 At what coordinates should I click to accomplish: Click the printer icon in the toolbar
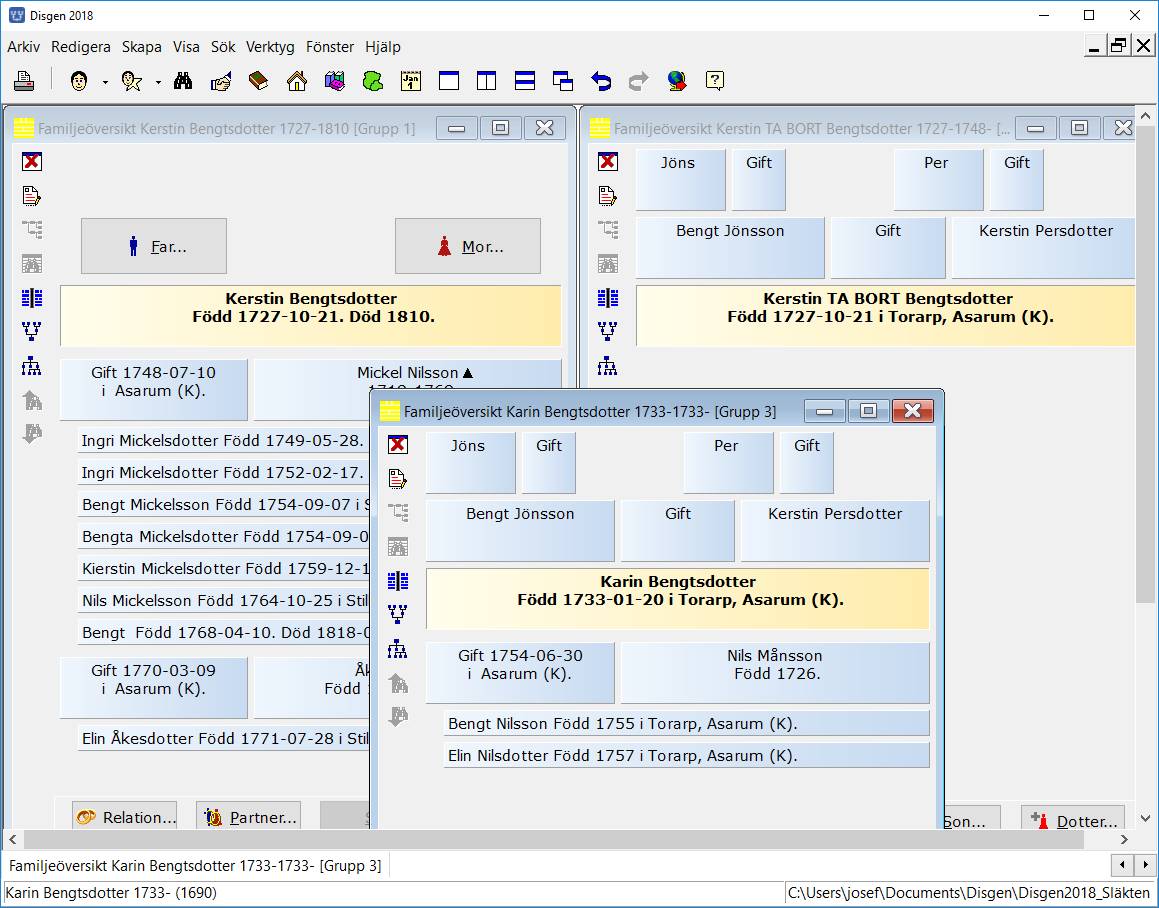coord(24,81)
